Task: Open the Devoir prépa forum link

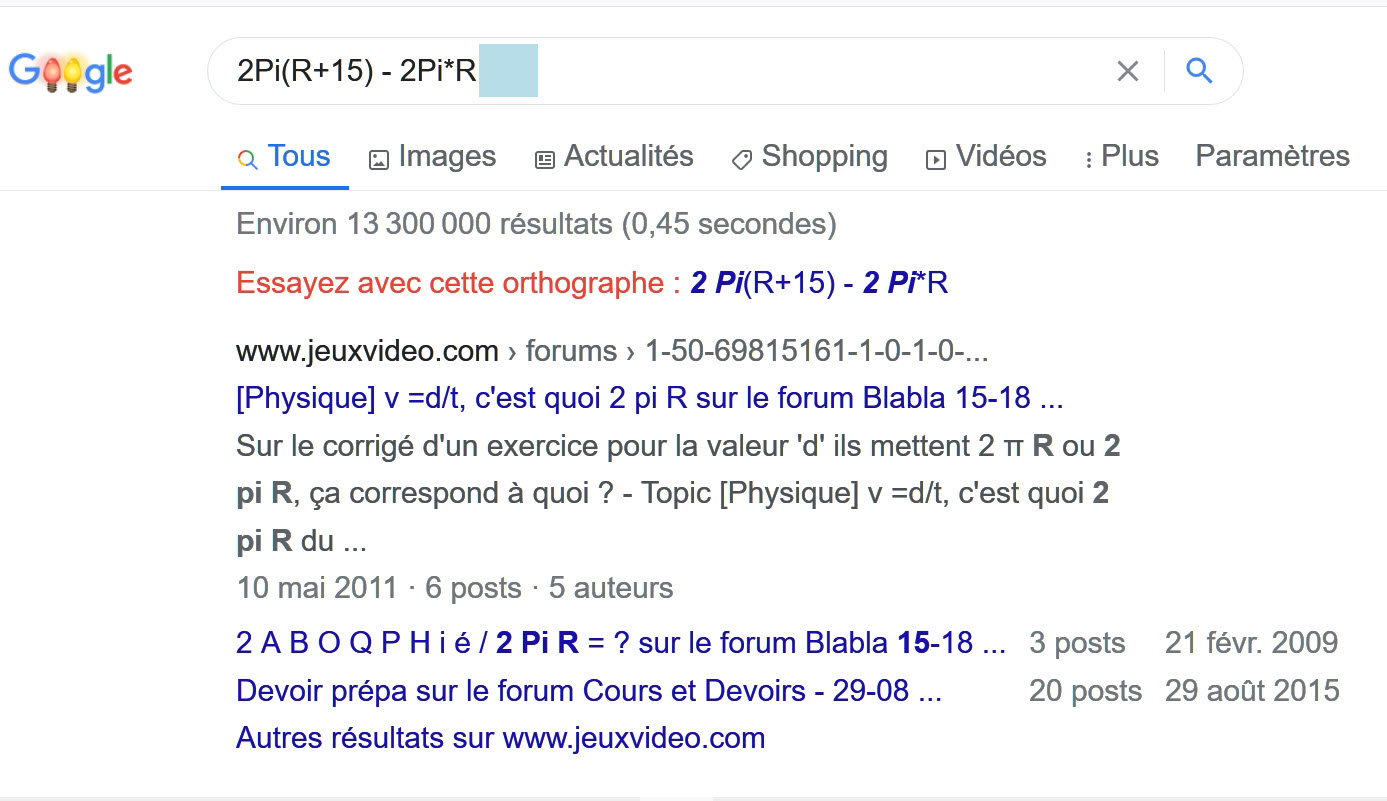Action: pyautogui.click(x=588, y=690)
